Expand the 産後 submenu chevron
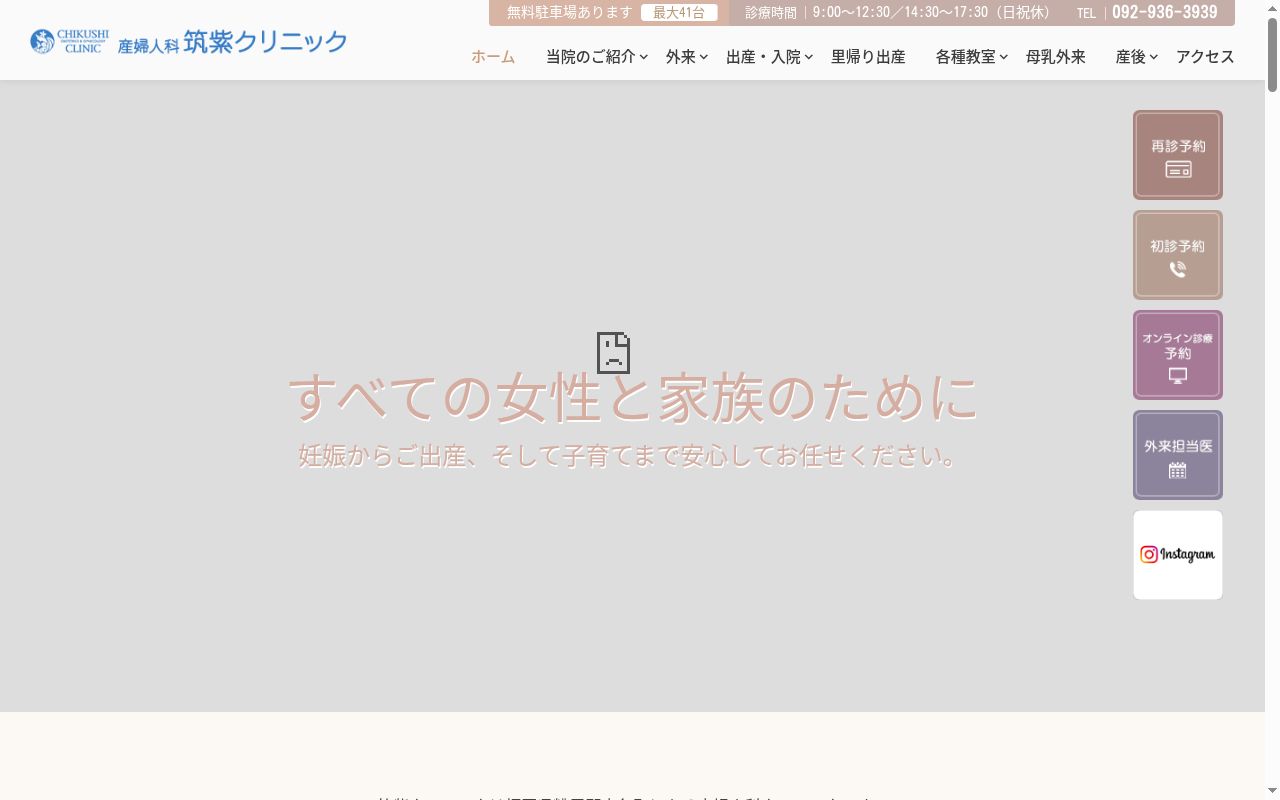Viewport: 1280px width, 800px height. pyautogui.click(x=1154, y=57)
